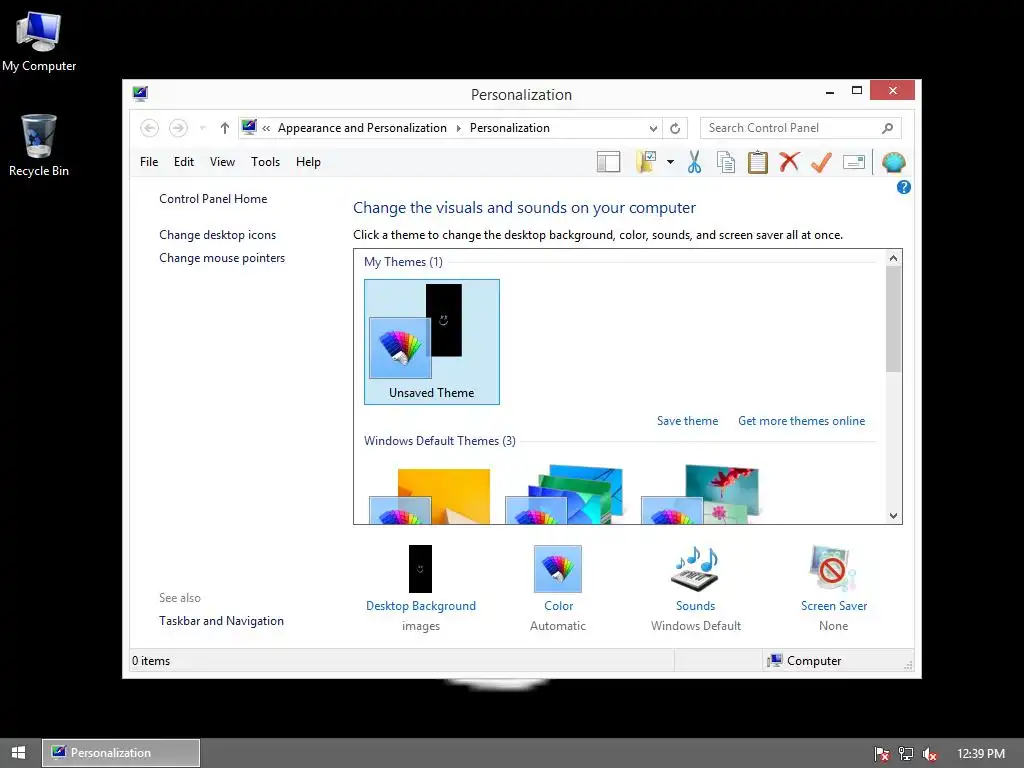Click the Personalization location icon in address bar

click(x=249, y=127)
